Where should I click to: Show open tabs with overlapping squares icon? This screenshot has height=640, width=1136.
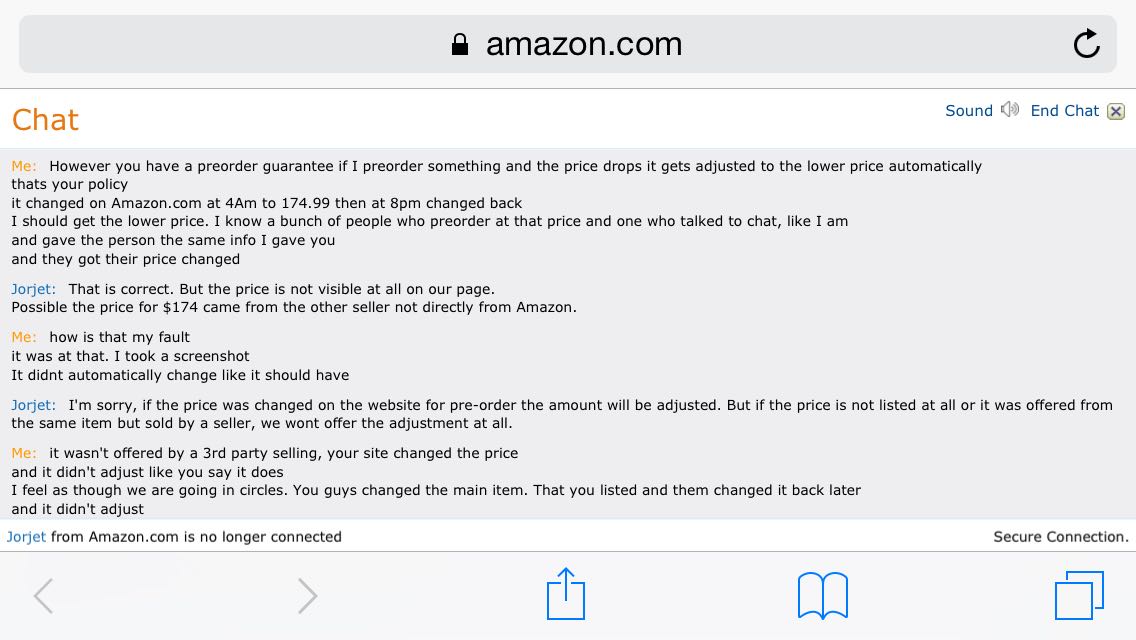pos(1079,595)
